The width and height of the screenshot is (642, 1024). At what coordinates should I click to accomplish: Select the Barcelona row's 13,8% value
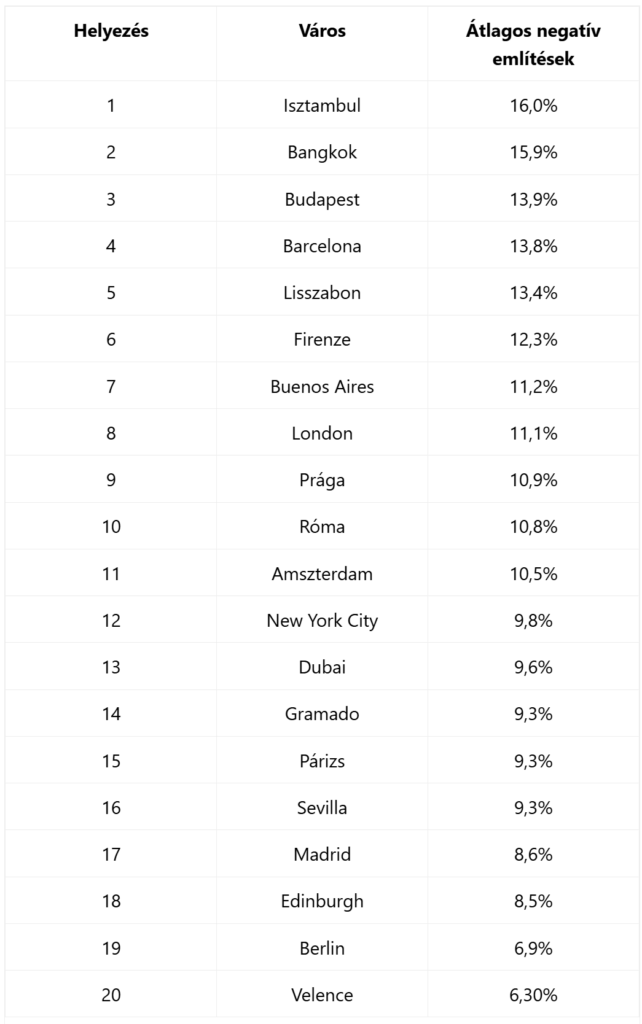pos(533,246)
